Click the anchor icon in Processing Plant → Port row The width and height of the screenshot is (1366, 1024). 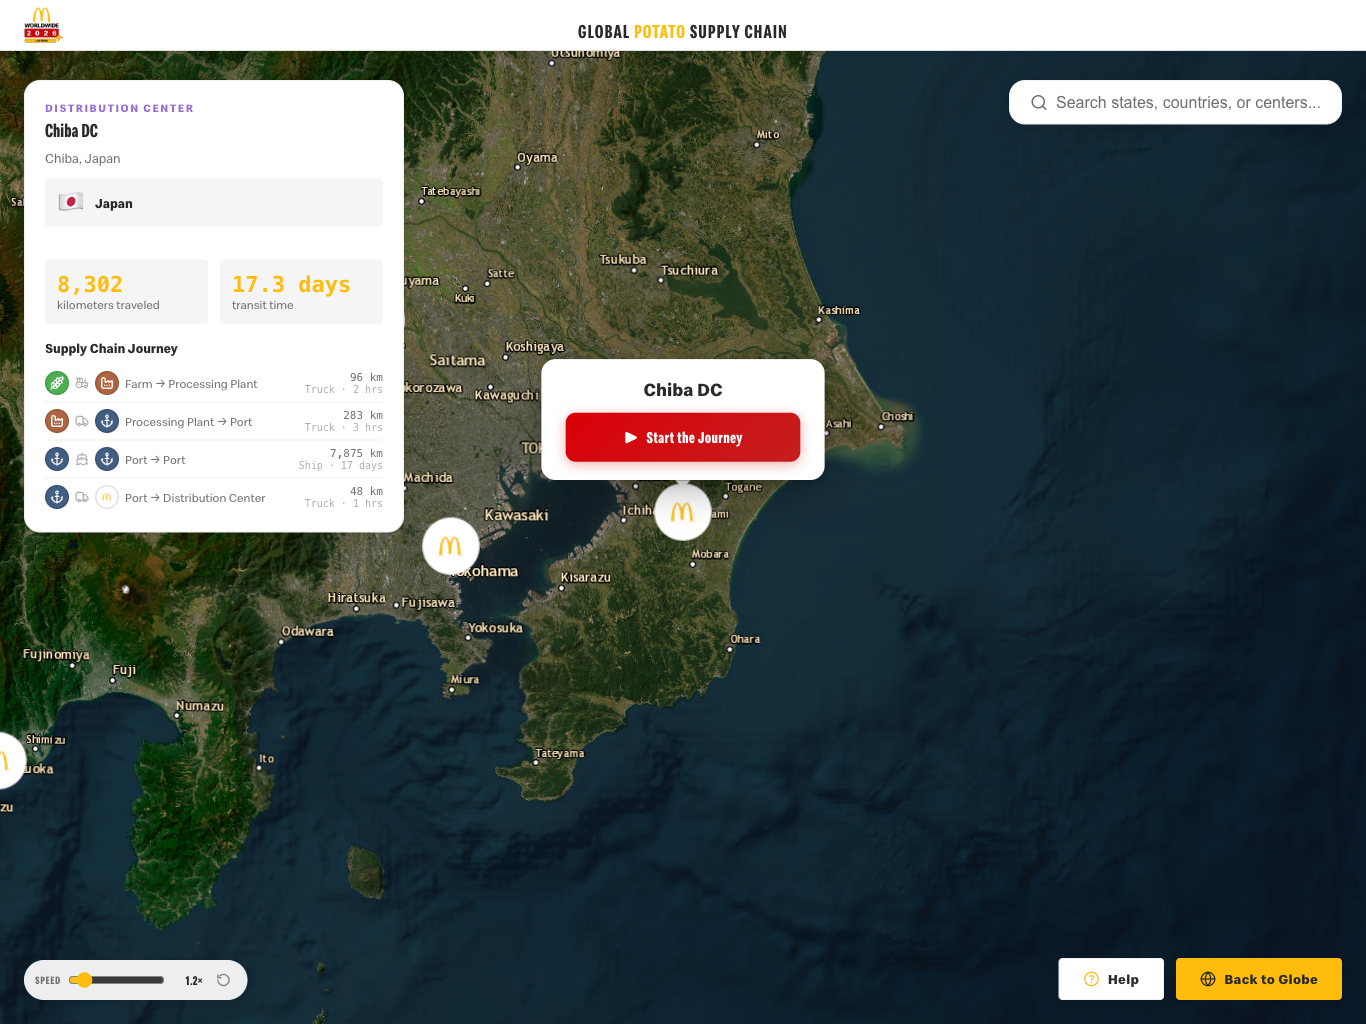pos(107,421)
